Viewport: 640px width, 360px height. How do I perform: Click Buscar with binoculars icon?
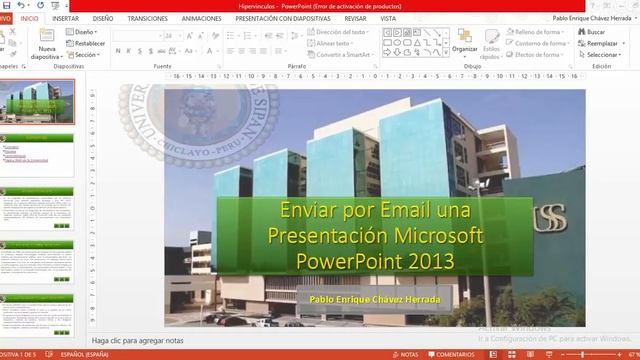click(x=591, y=32)
